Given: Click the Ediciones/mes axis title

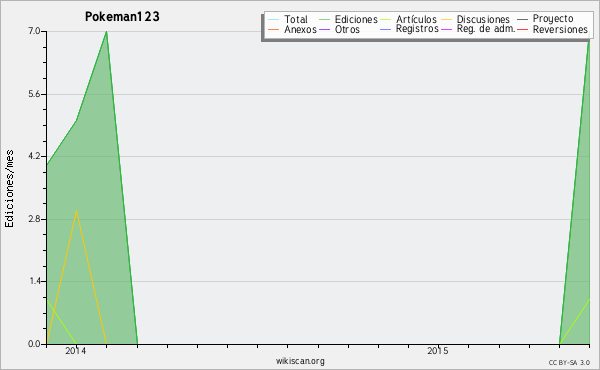Looking at the screenshot, I should pyautogui.click(x=9, y=189).
